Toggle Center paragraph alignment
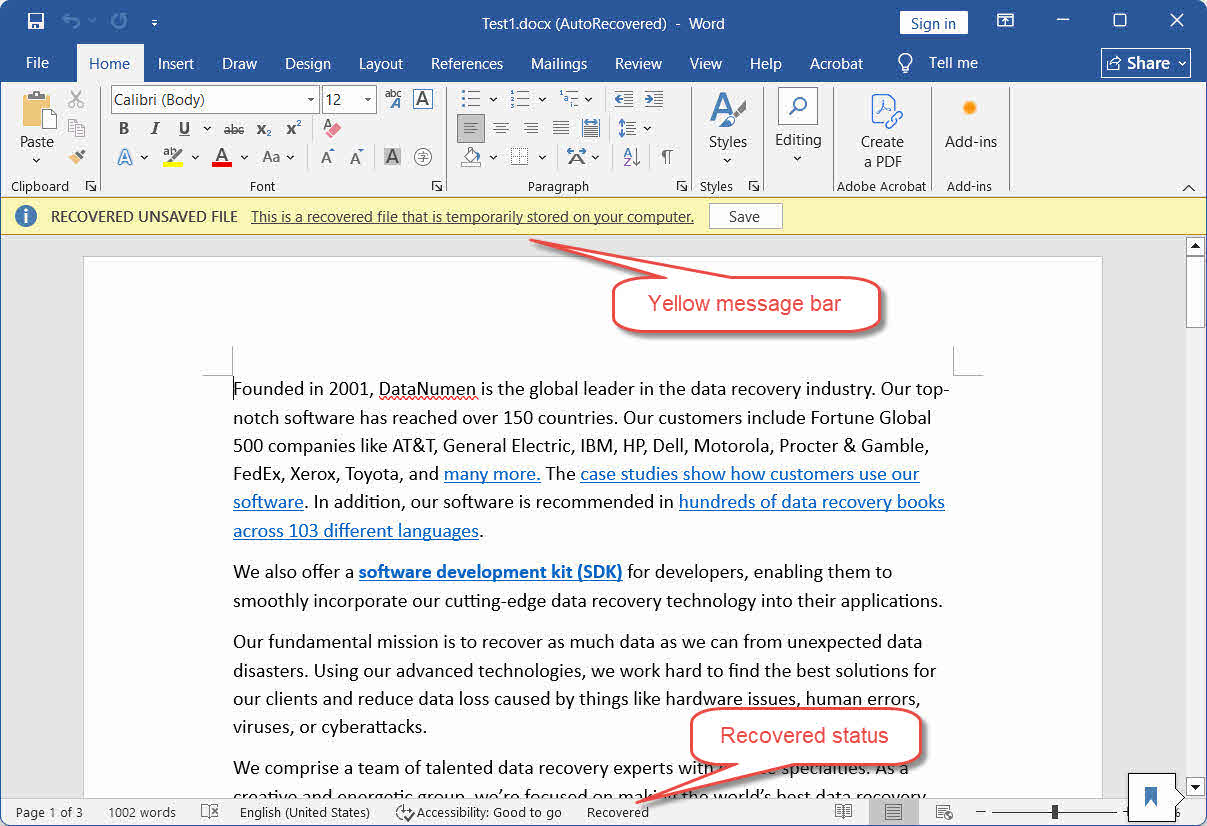This screenshot has height=826, width=1207. click(501, 128)
